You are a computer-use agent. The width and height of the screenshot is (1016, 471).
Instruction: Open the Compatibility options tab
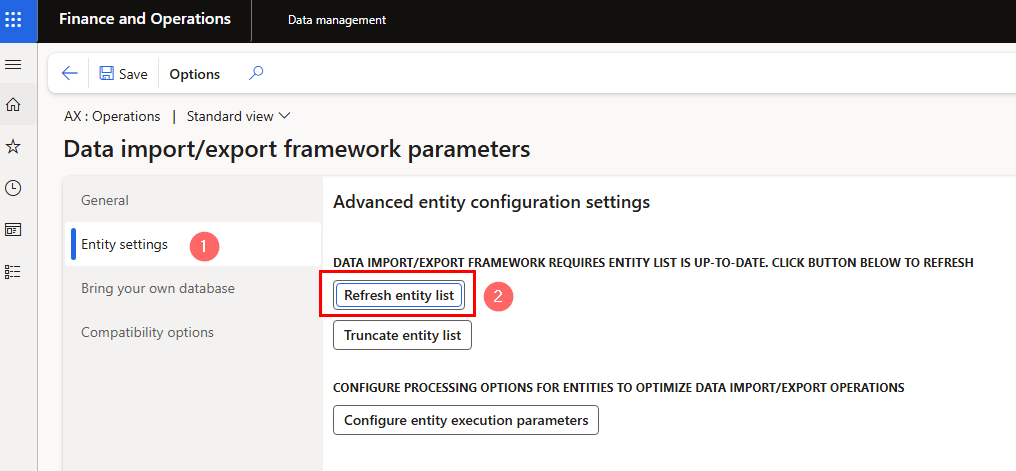tap(147, 332)
